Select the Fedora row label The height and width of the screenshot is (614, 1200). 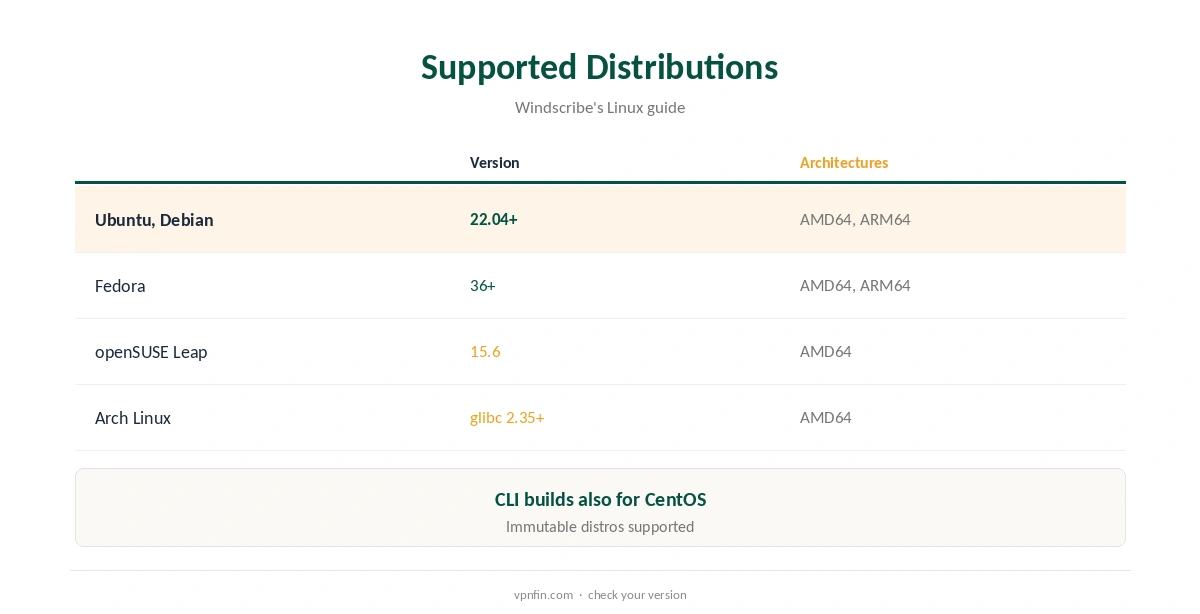(x=120, y=286)
